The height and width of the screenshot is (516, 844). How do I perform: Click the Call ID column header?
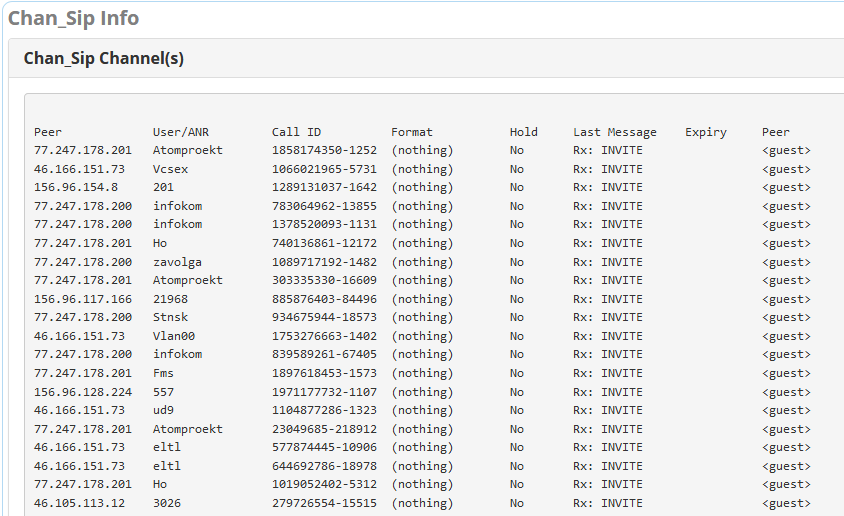[x=296, y=132]
